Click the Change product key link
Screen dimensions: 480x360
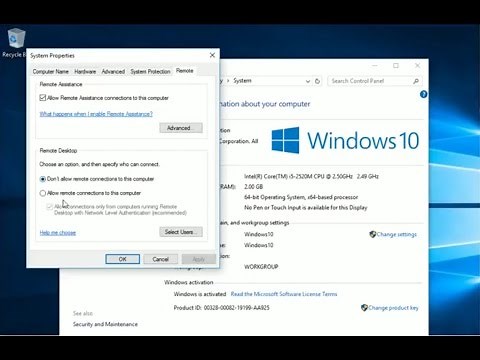pos(393,308)
